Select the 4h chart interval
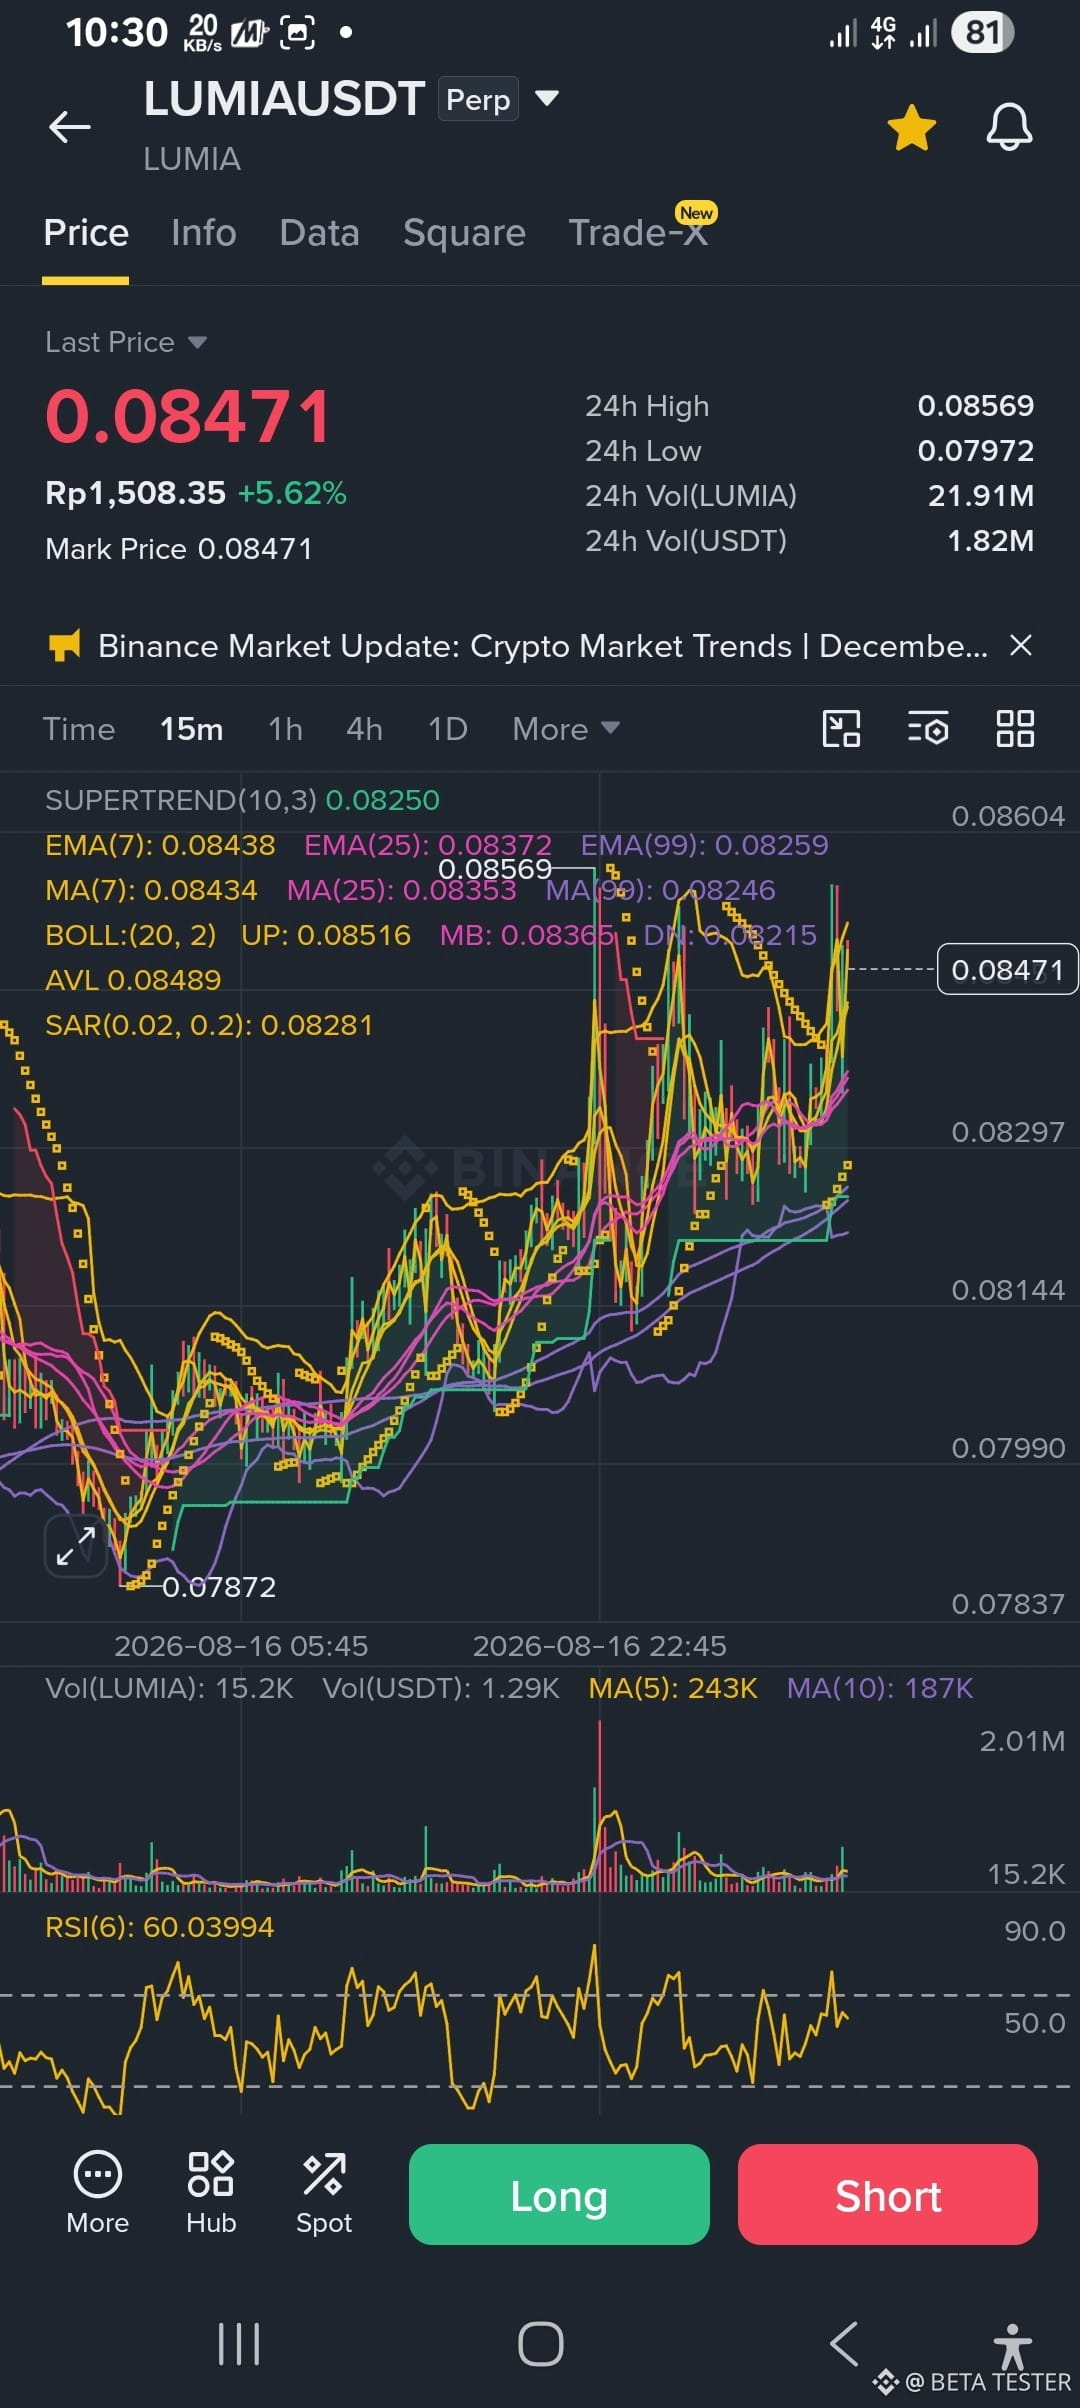Image resolution: width=1080 pixels, height=2408 pixels. 364,729
